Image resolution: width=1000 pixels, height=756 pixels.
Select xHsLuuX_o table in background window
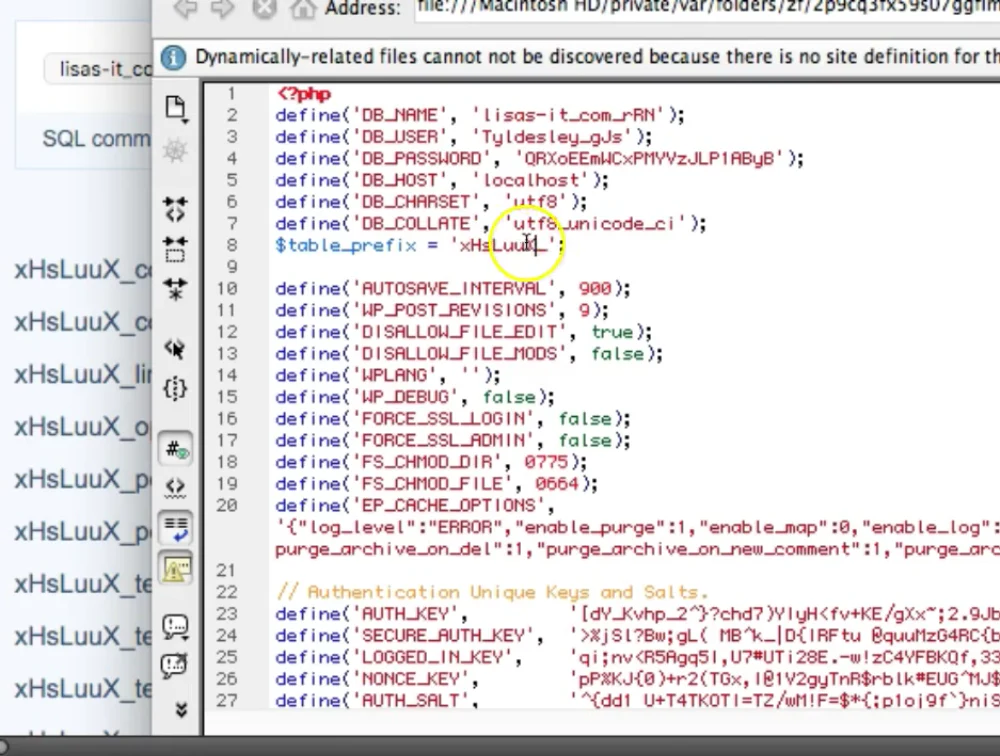(x=84, y=427)
